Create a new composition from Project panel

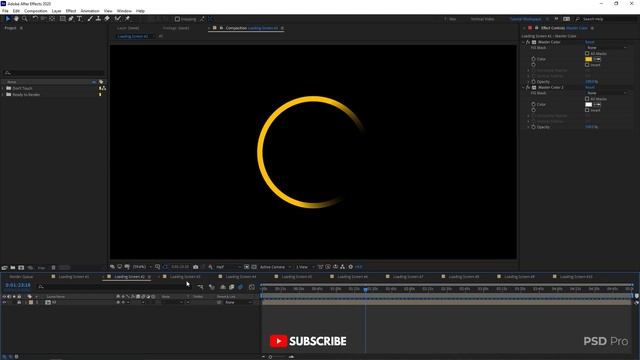tap(21, 268)
